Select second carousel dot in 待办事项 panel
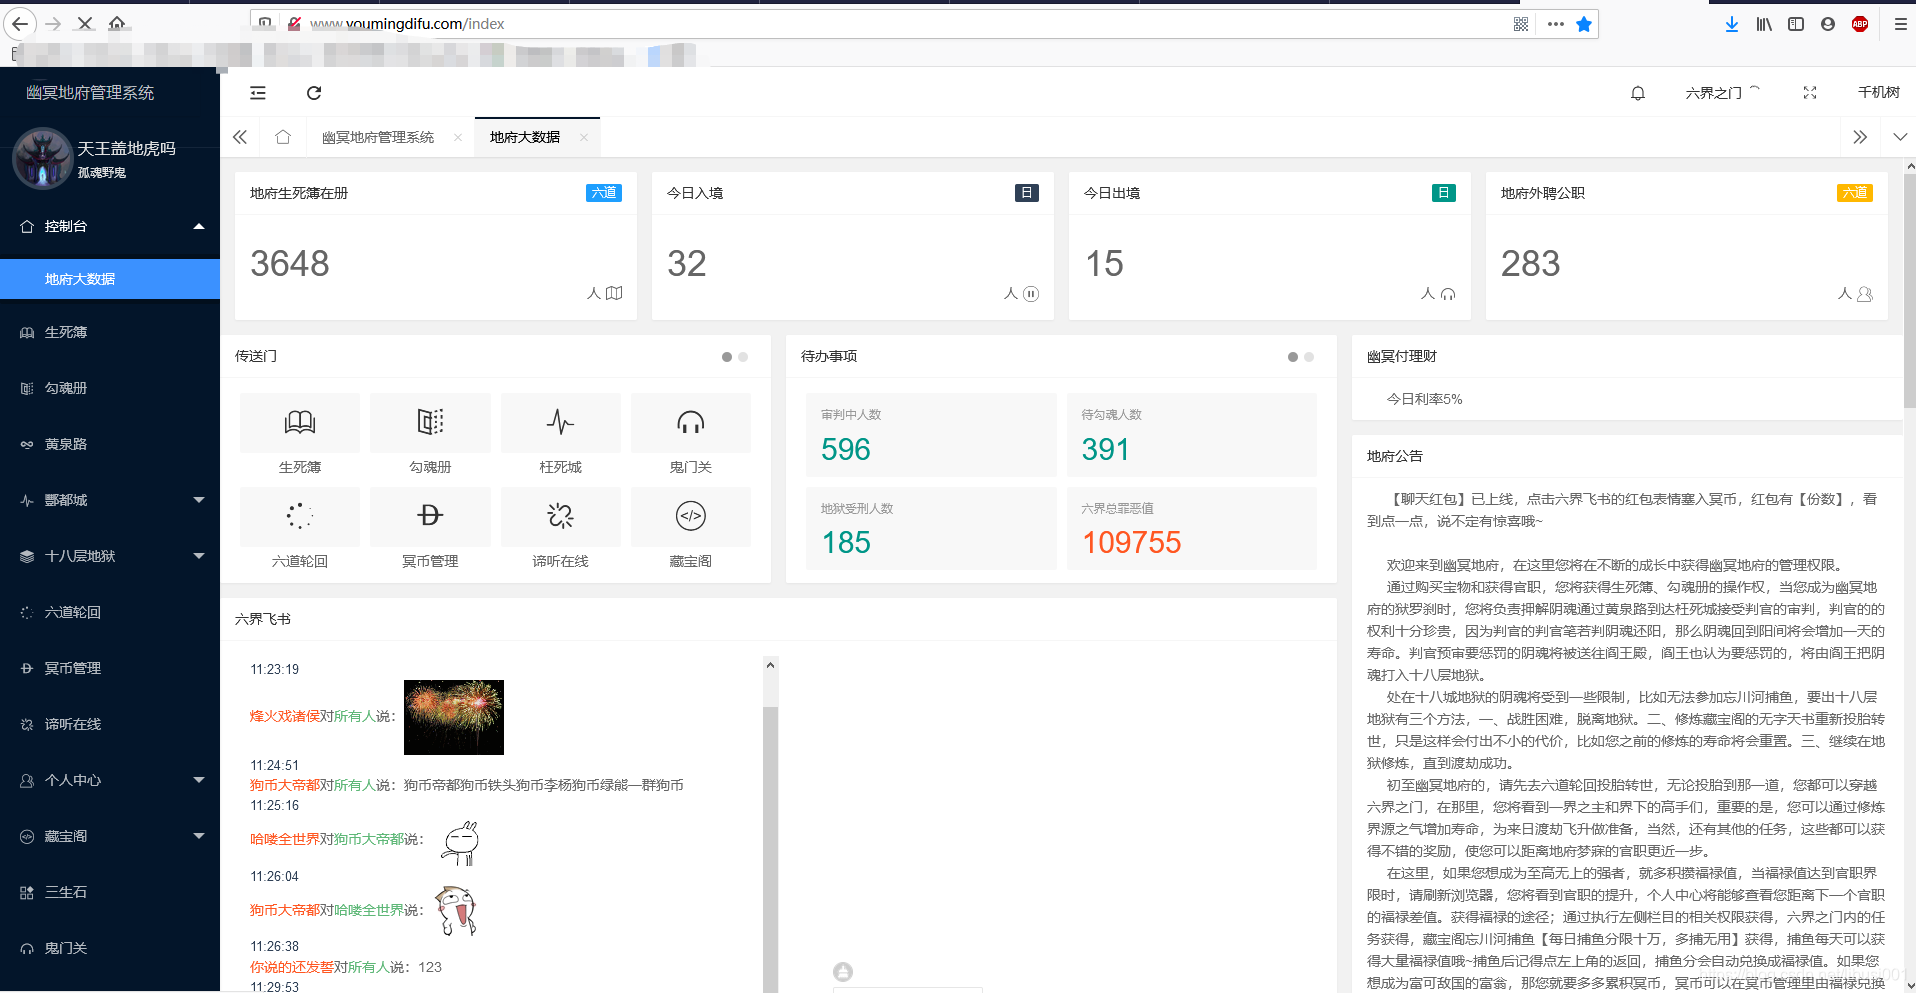This screenshot has width=1916, height=993. coord(1309,357)
